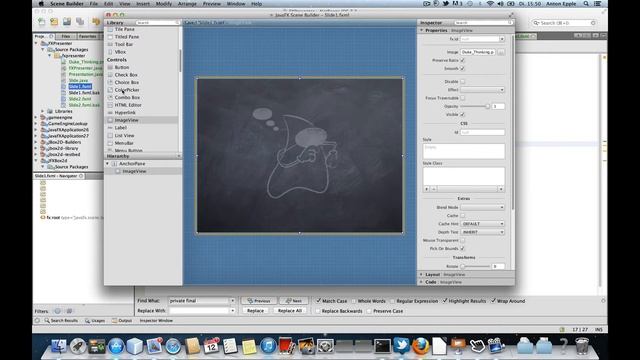Click Next button in find bar

coord(293,301)
